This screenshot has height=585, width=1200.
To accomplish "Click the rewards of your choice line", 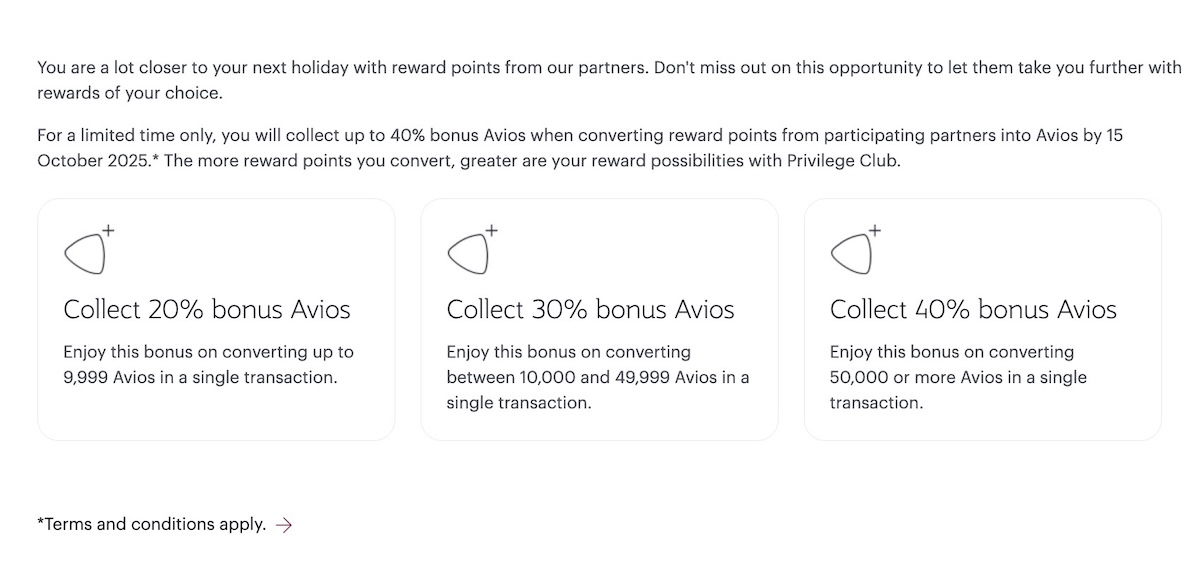I will [129, 93].
